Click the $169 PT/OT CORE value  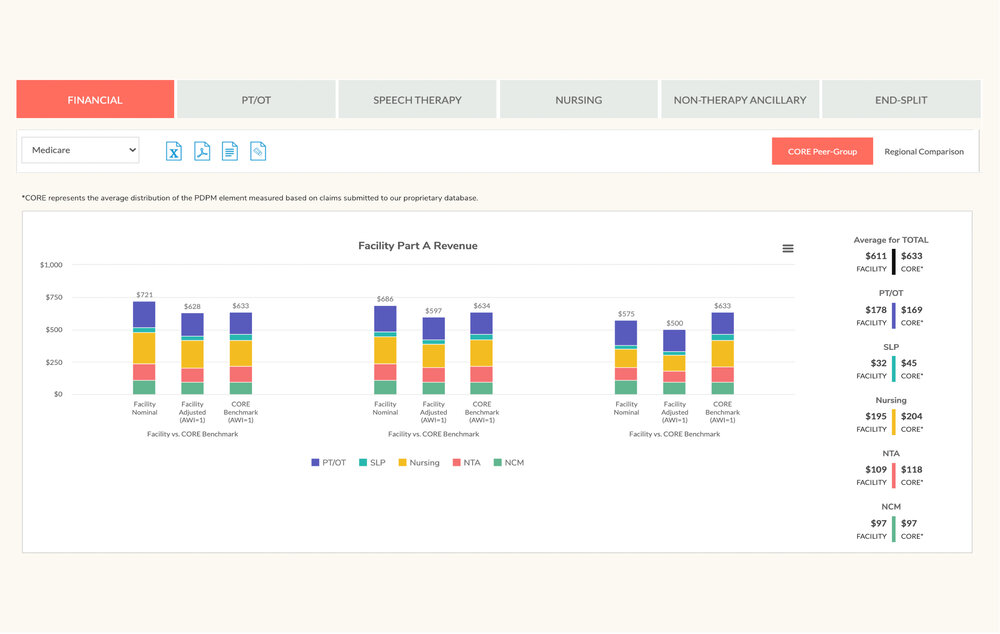(x=911, y=309)
